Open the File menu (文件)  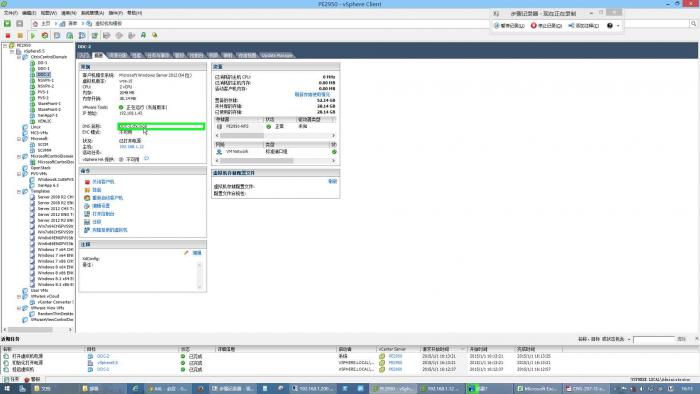click(x=11, y=13)
